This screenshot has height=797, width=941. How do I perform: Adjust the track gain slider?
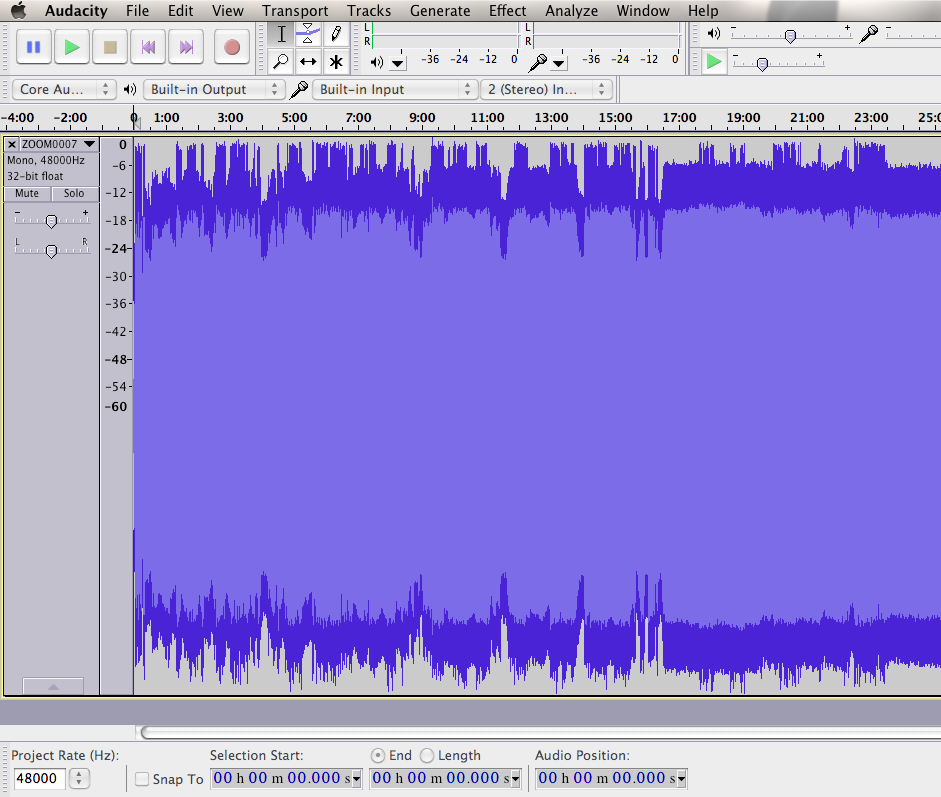(x=51, y=220)
